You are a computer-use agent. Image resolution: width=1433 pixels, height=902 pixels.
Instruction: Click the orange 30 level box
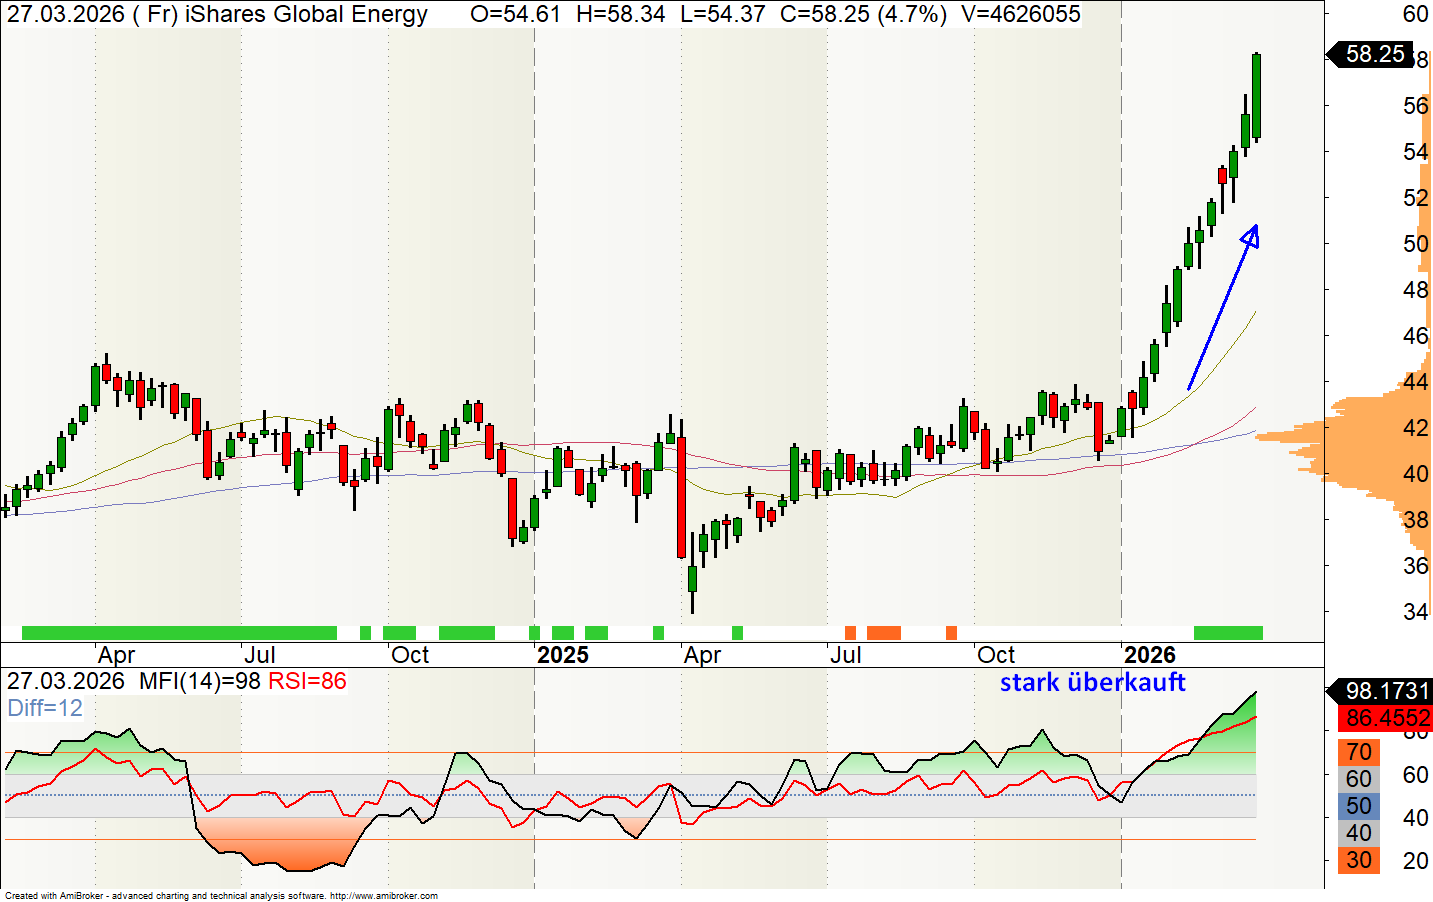1358,860
